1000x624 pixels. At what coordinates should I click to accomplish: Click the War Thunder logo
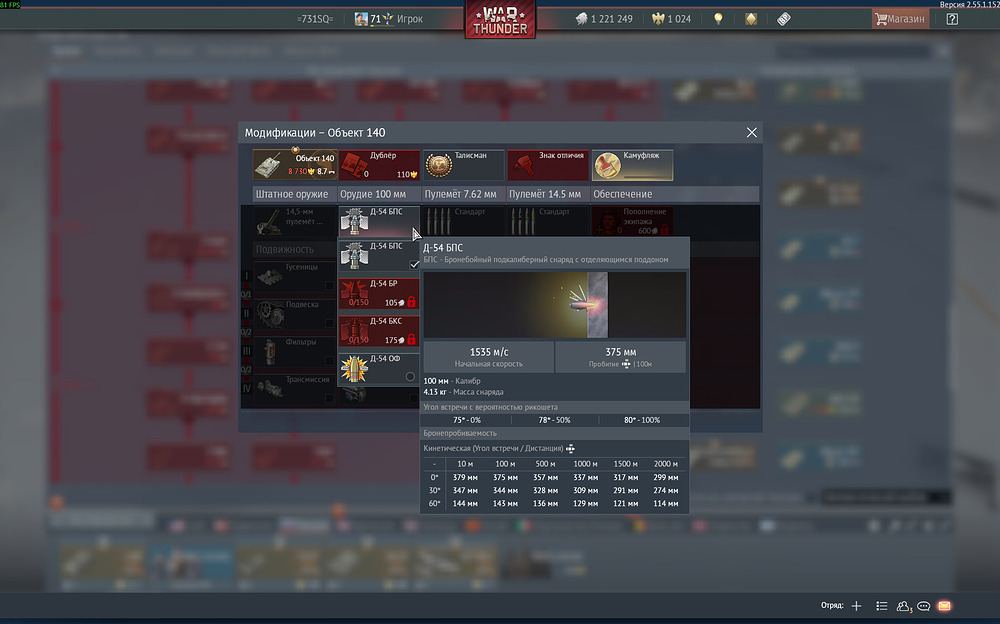[x=500, y=19]
